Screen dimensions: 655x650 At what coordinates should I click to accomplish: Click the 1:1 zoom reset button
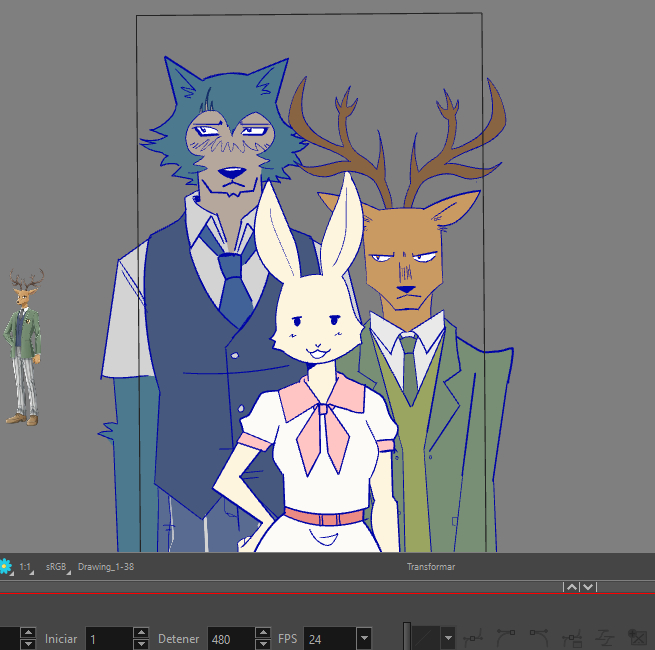25,567
